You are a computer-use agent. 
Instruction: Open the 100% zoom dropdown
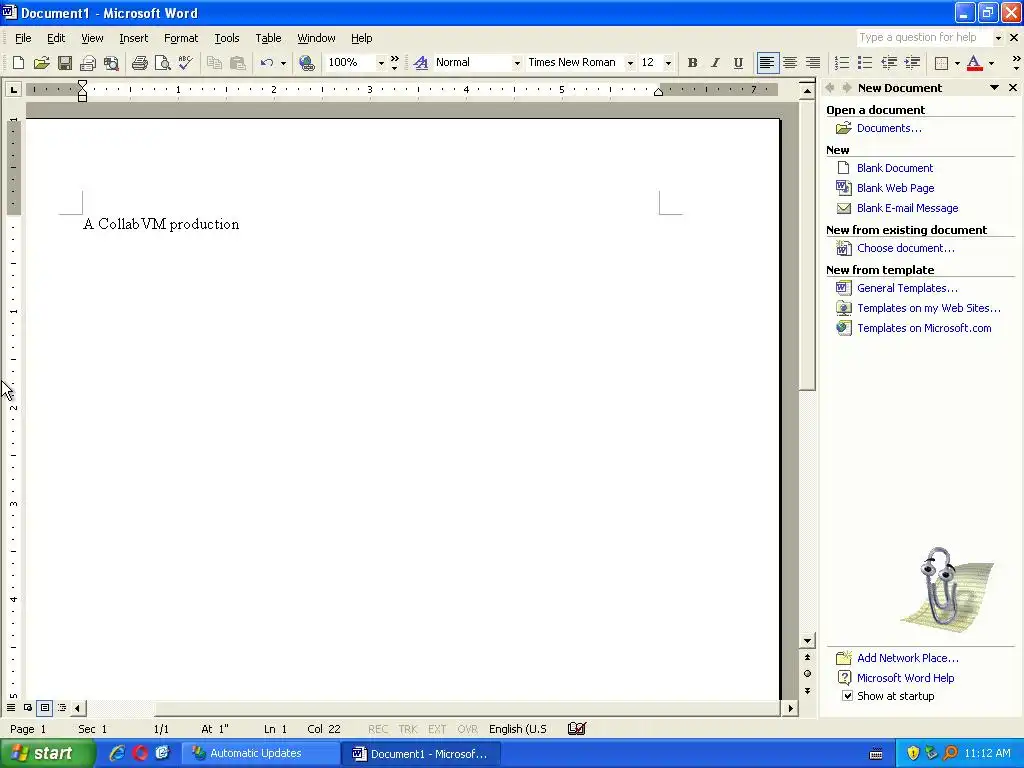(x=381, y=63)
